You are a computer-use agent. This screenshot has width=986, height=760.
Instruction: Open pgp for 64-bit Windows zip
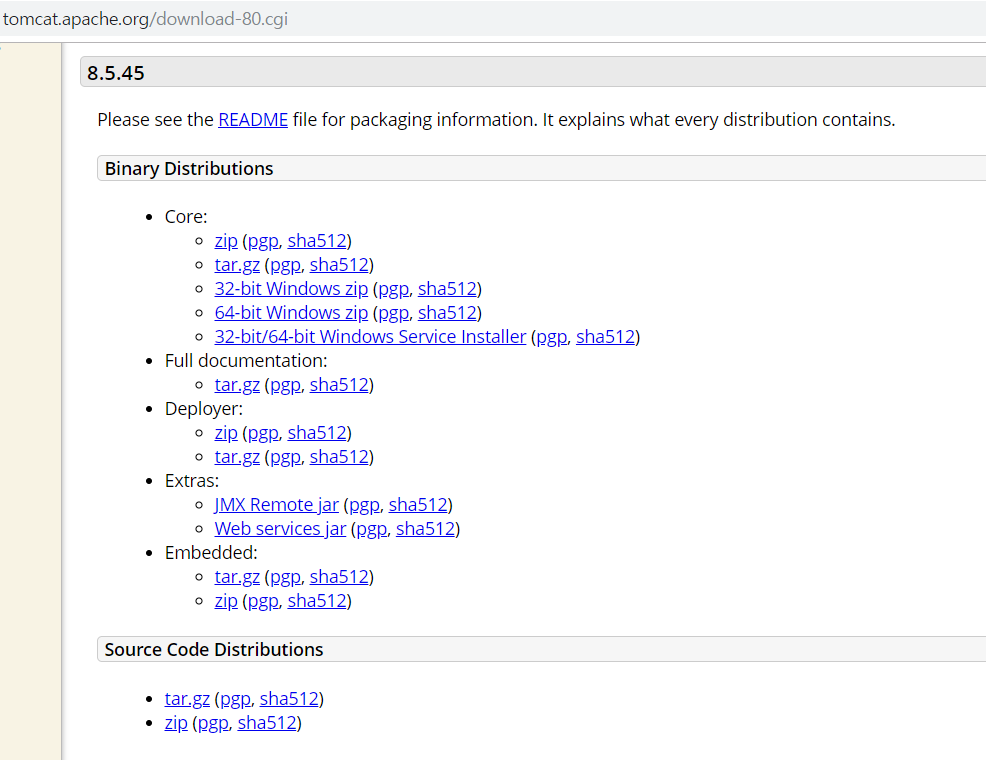(x=393, y=312)
